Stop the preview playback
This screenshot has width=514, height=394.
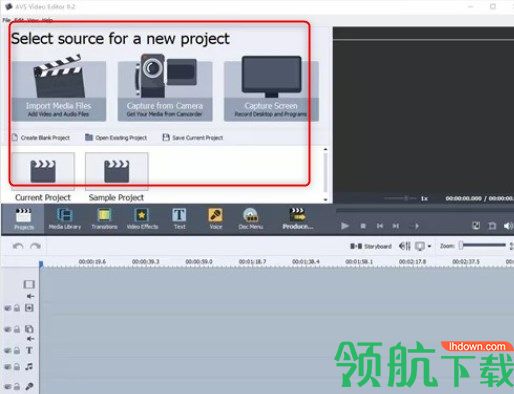363,226
